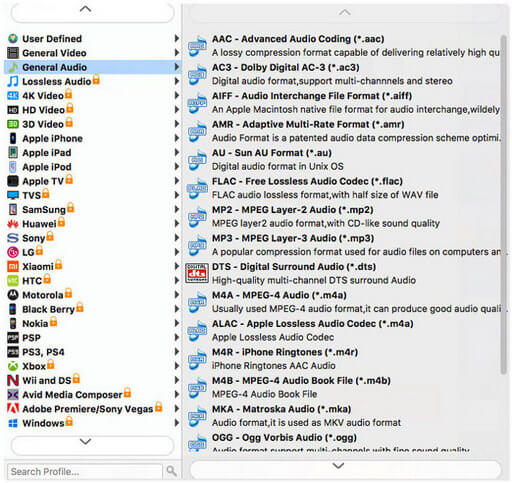Click the Wii and DS Nintendo icon
The image size is (512, 483).
click(x=13, y=380)
